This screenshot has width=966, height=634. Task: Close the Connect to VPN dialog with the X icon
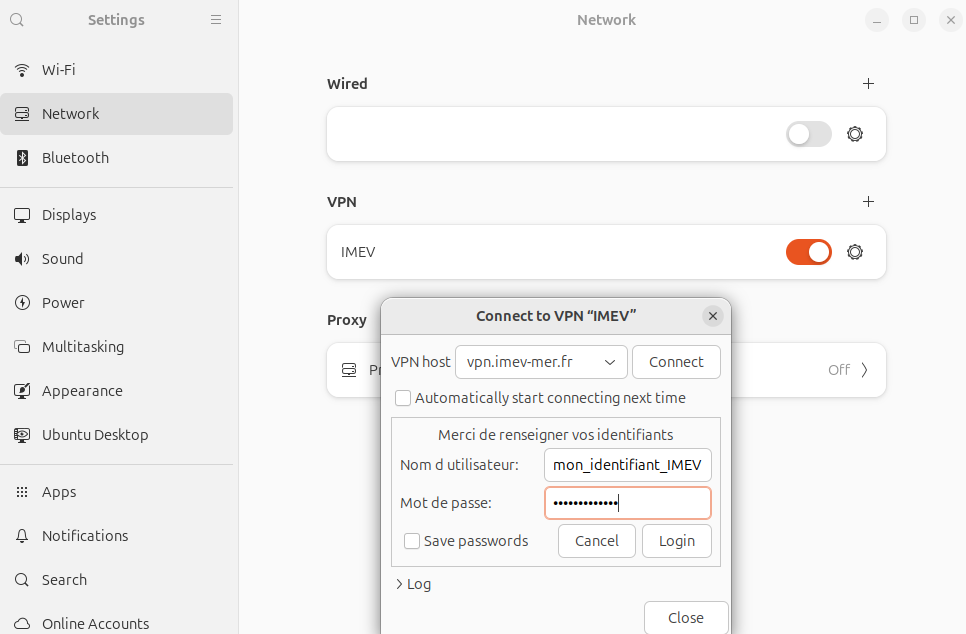712,316
